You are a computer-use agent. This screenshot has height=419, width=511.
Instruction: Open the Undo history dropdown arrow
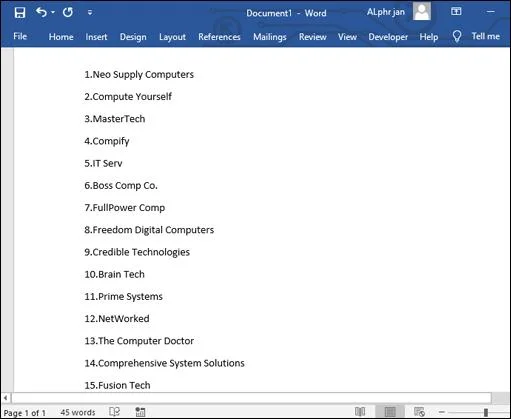pos(53,13)
